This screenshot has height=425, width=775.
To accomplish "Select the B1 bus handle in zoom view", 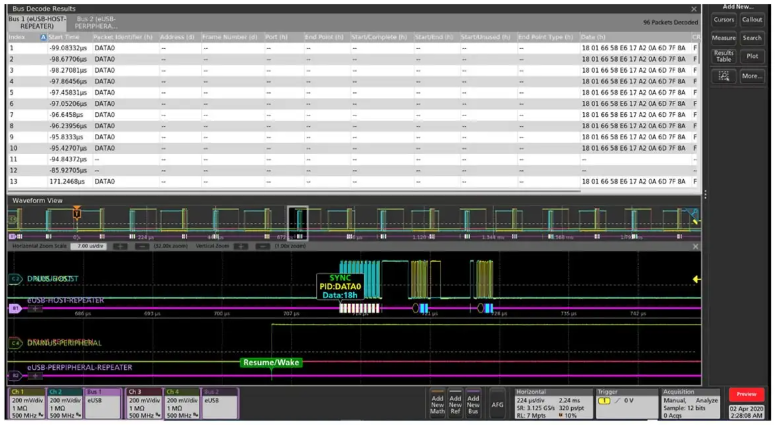I will [15, 308].
